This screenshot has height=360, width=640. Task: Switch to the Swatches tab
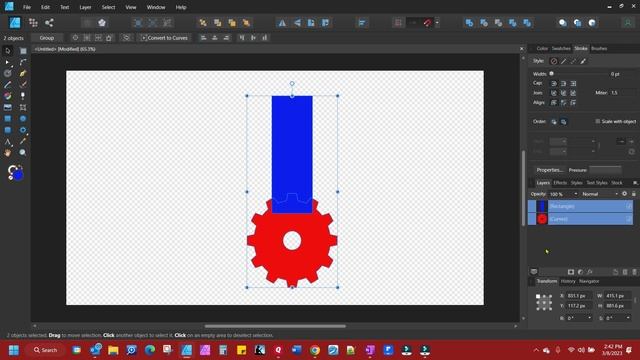pyautogui.click(x=561, y=49)
